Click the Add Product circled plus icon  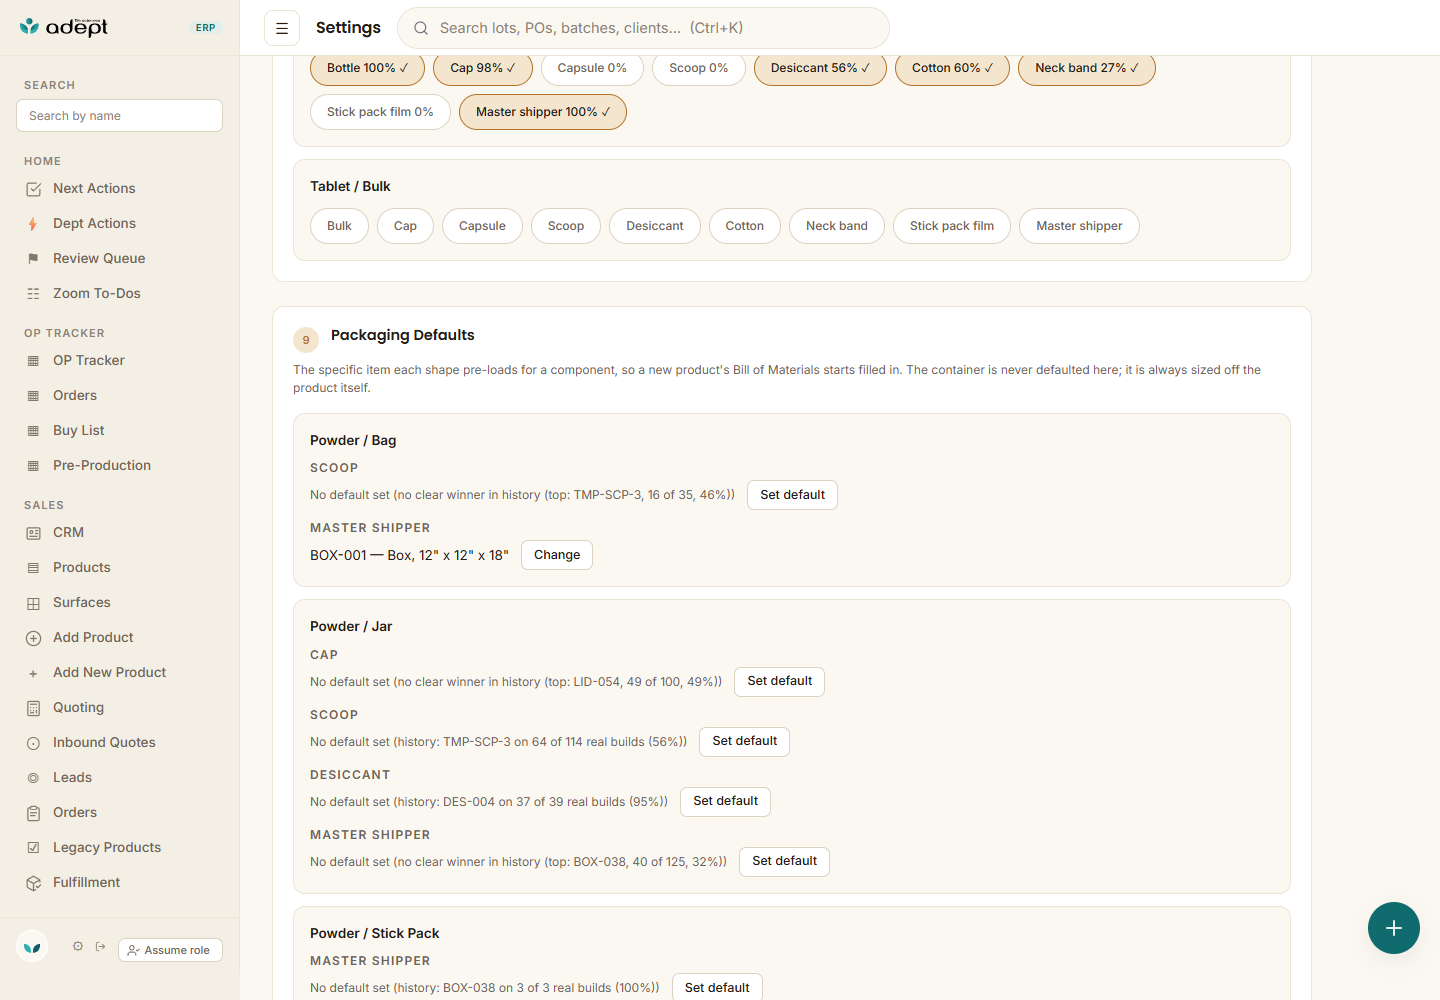(33, 638)
